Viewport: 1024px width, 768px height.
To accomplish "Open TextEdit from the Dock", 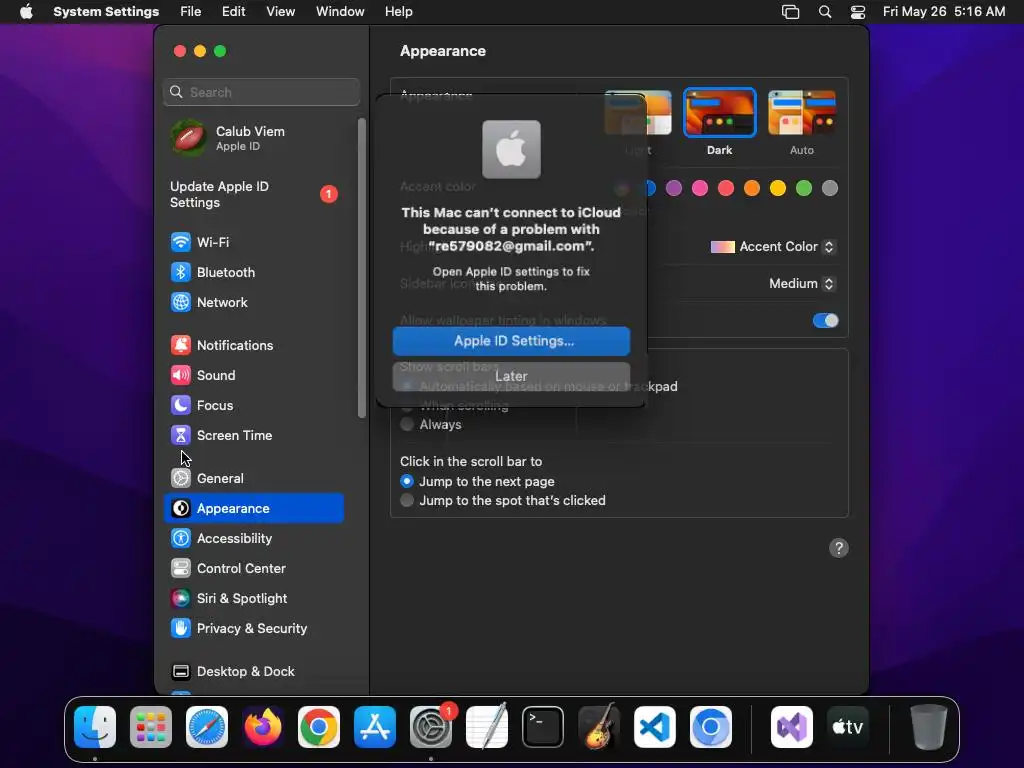I will point(487,727).
